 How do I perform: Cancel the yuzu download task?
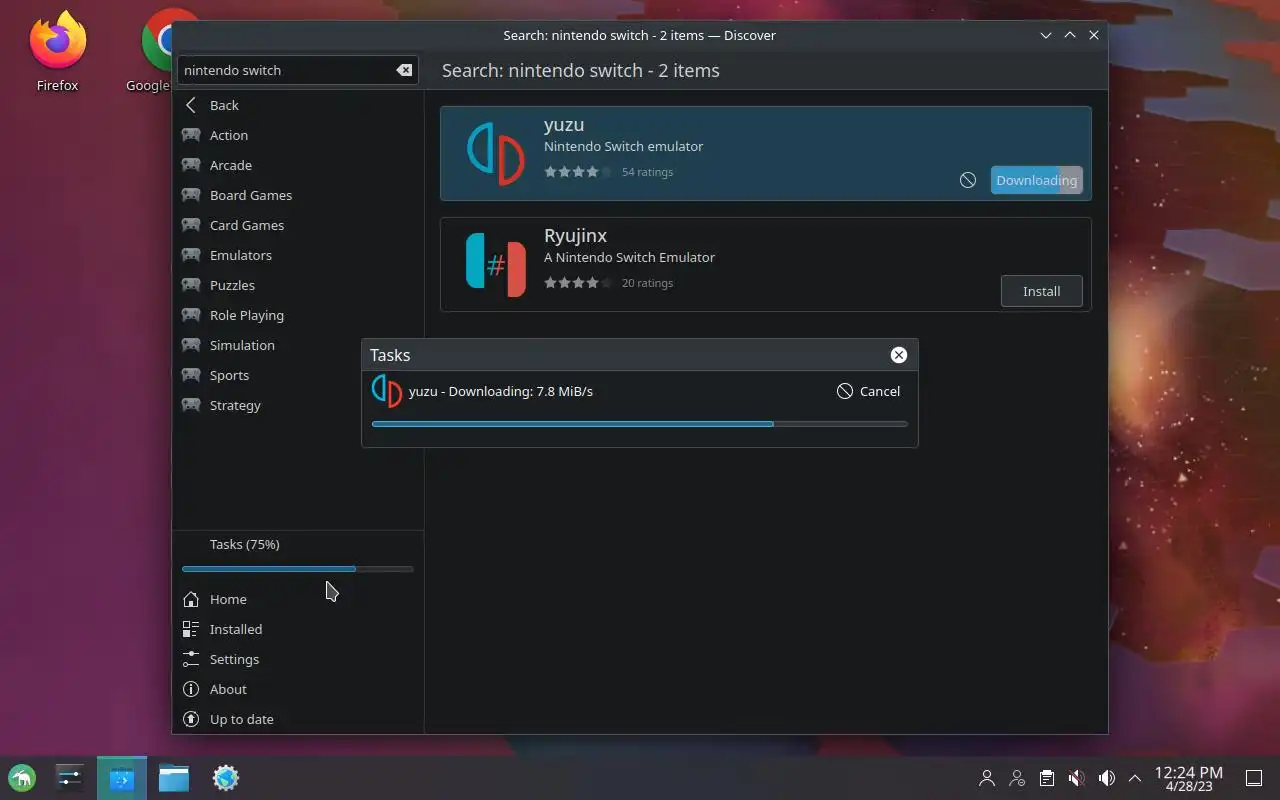coord(868,391)
